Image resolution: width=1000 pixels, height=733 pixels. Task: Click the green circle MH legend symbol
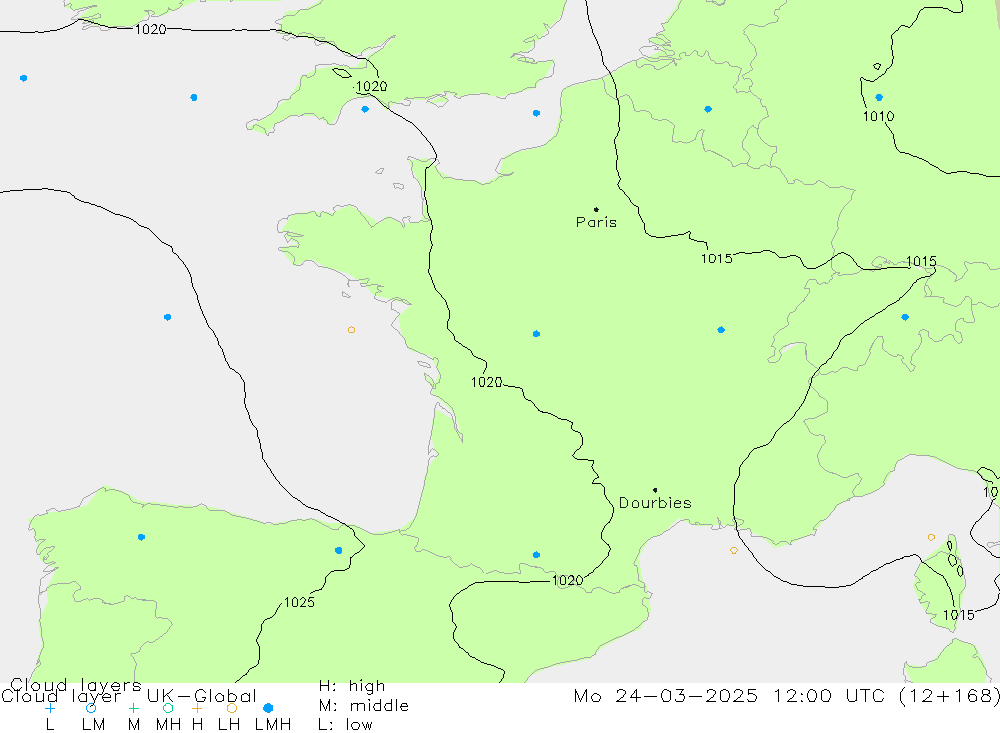(x=168, y=708)
